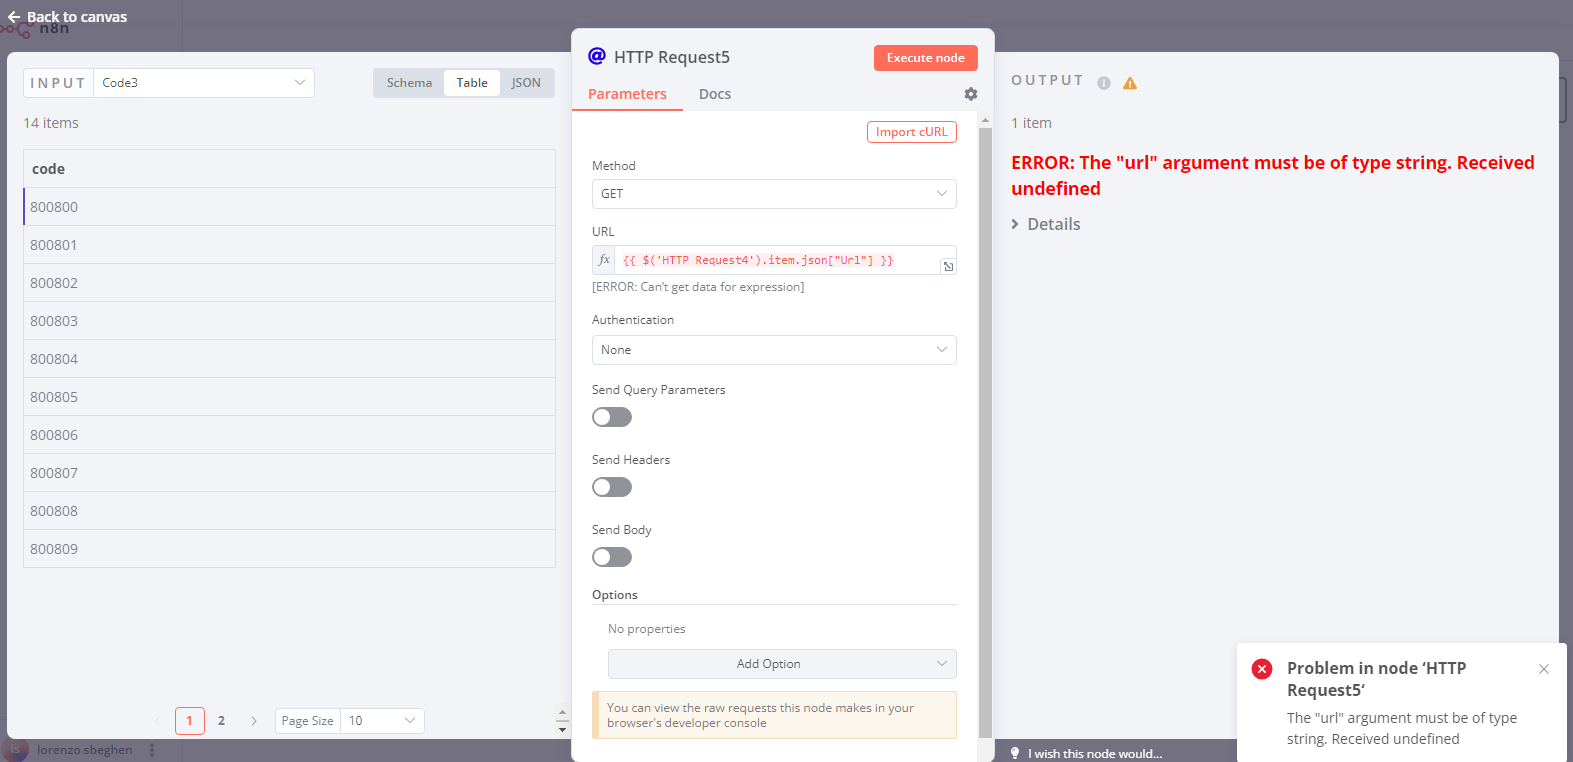Open the Page Size dropdown
This screenshot has height=762, width=1573.
pos(382,721)
